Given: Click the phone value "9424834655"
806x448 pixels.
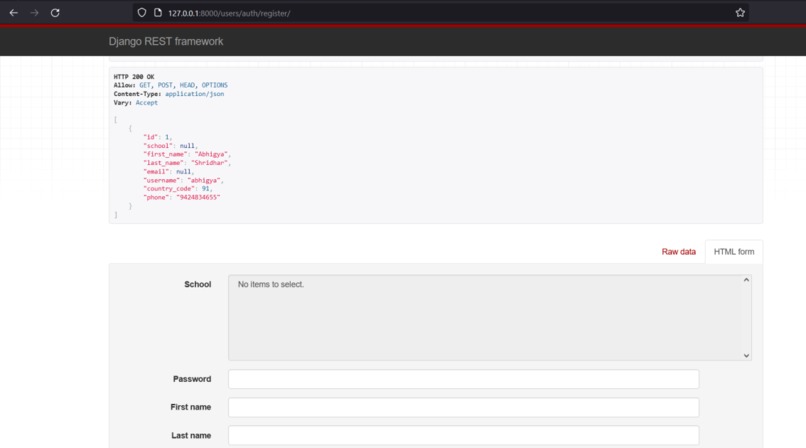Looking at the screenshot, I should click(198, 197).
